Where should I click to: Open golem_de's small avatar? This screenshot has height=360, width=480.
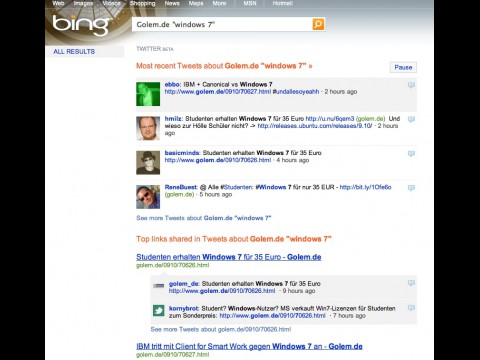159,285
